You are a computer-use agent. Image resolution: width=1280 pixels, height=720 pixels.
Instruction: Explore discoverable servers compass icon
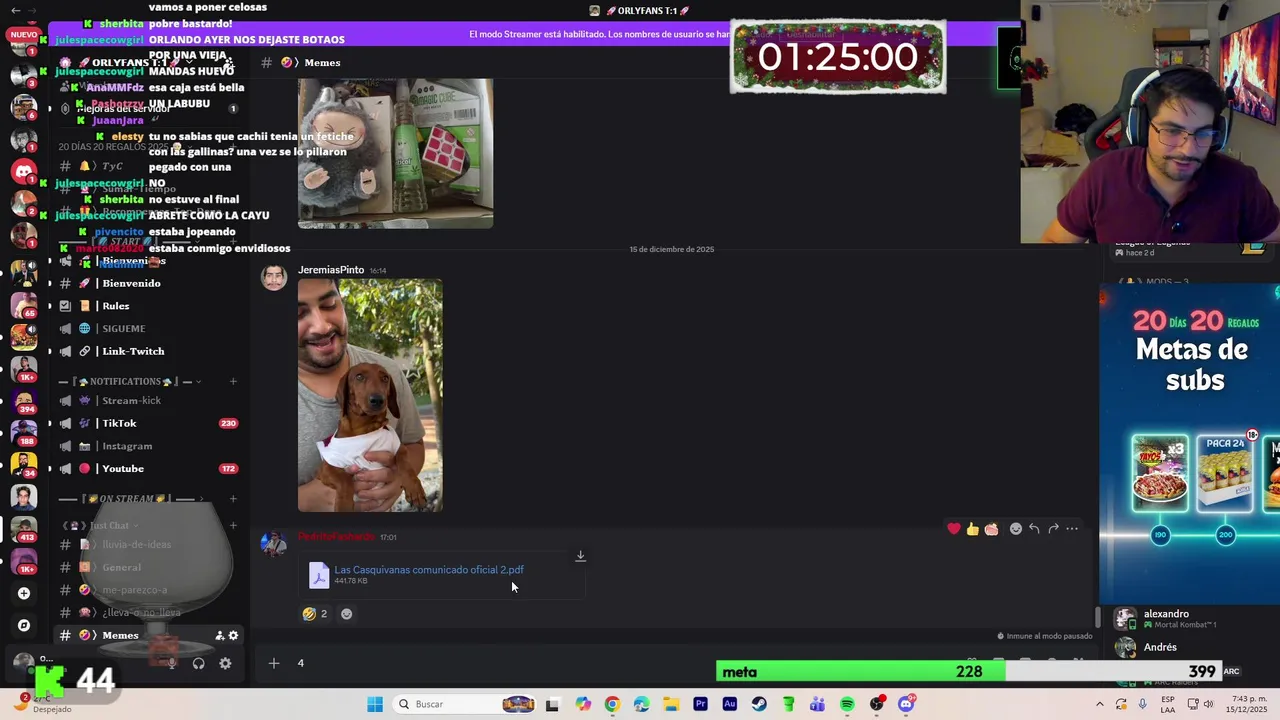(x=24, y=626)
